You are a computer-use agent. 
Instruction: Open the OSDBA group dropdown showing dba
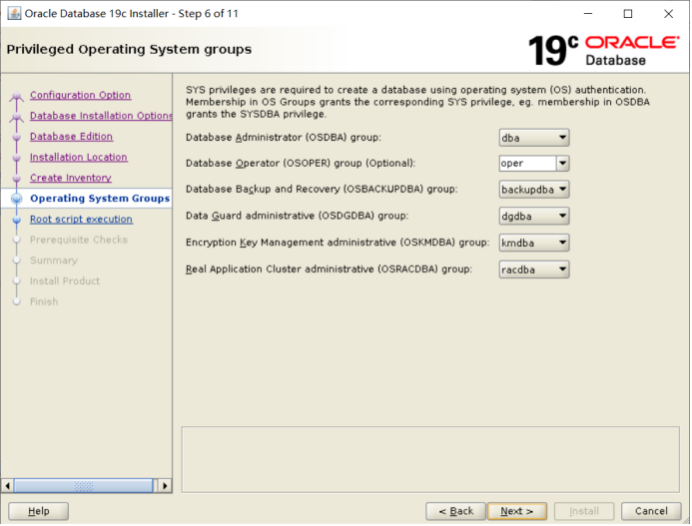(x=534, y=138)
